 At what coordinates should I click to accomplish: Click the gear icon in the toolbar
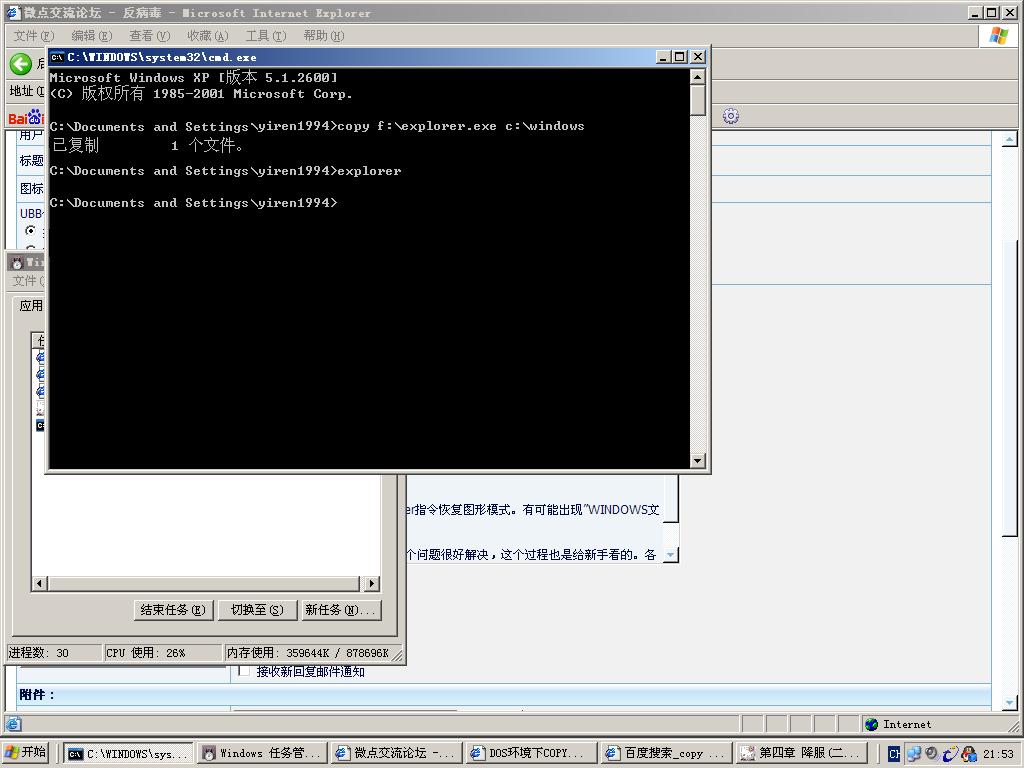731,116
